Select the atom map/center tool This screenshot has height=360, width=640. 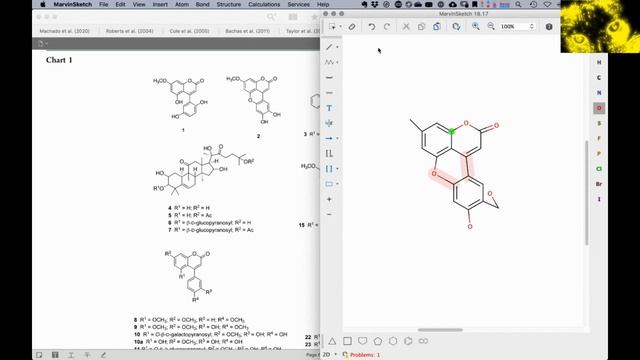pyautogui.click(x=329, y=123)
